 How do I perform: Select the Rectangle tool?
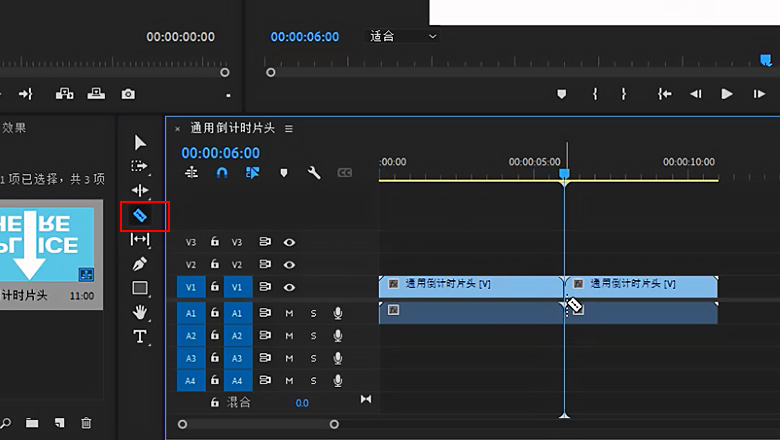(x=140, y=288)
